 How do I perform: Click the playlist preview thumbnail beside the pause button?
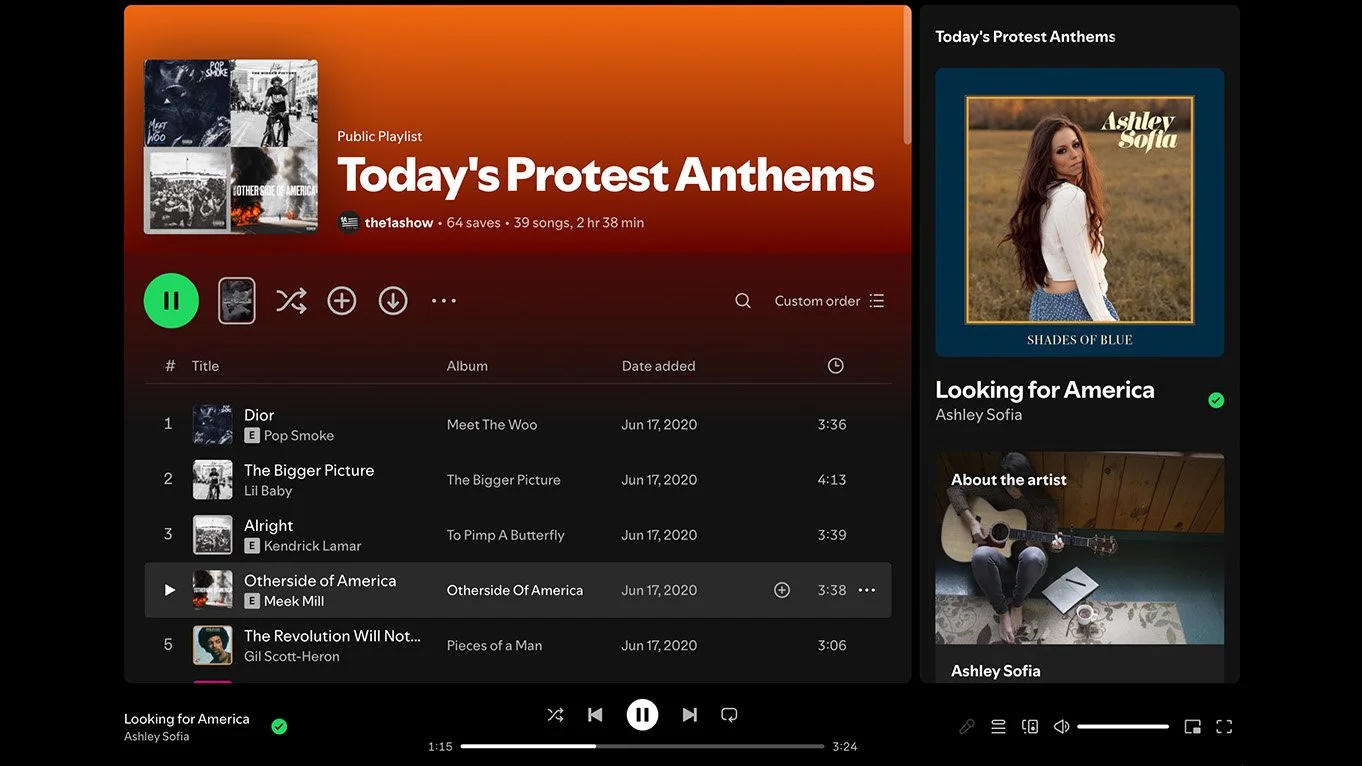[237, 301]
